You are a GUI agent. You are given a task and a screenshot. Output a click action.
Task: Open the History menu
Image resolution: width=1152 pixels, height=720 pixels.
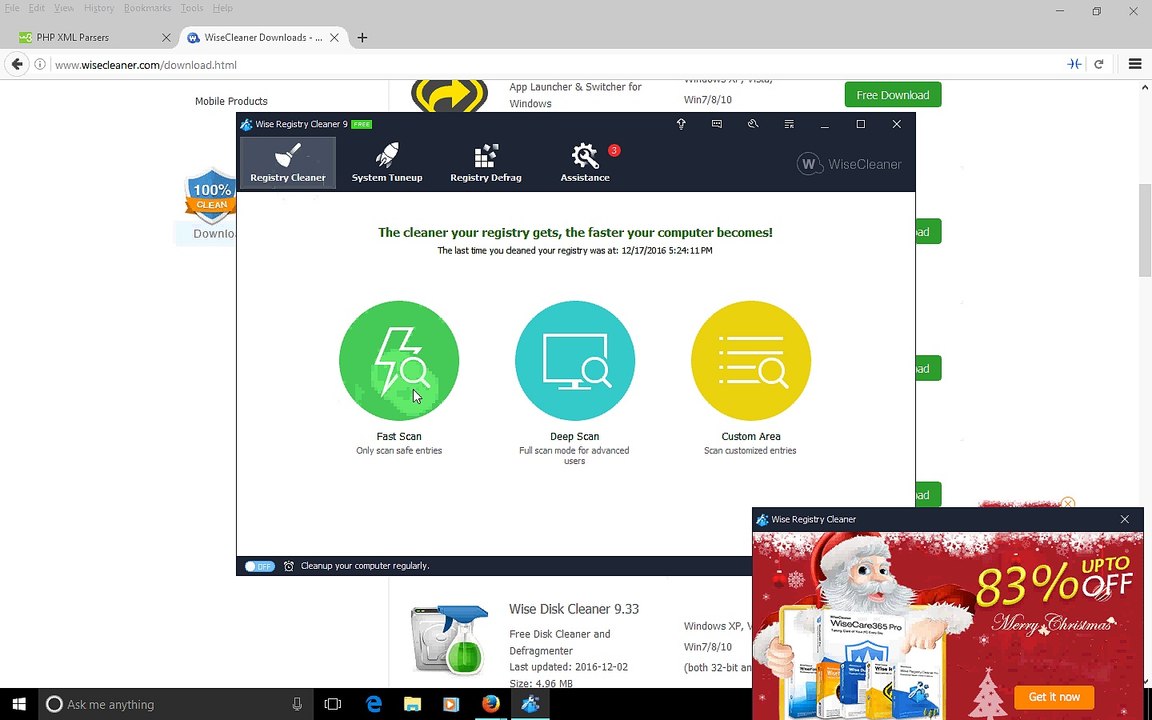point(98,8)
